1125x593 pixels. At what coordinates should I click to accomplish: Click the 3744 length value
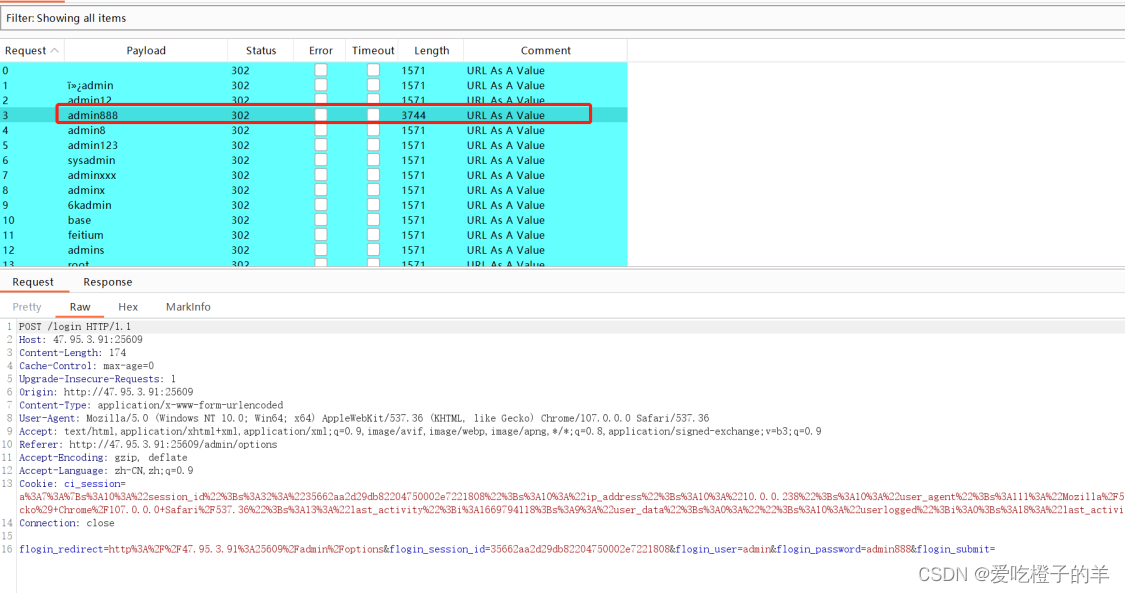pyautogui.click(x=413, y=115)
